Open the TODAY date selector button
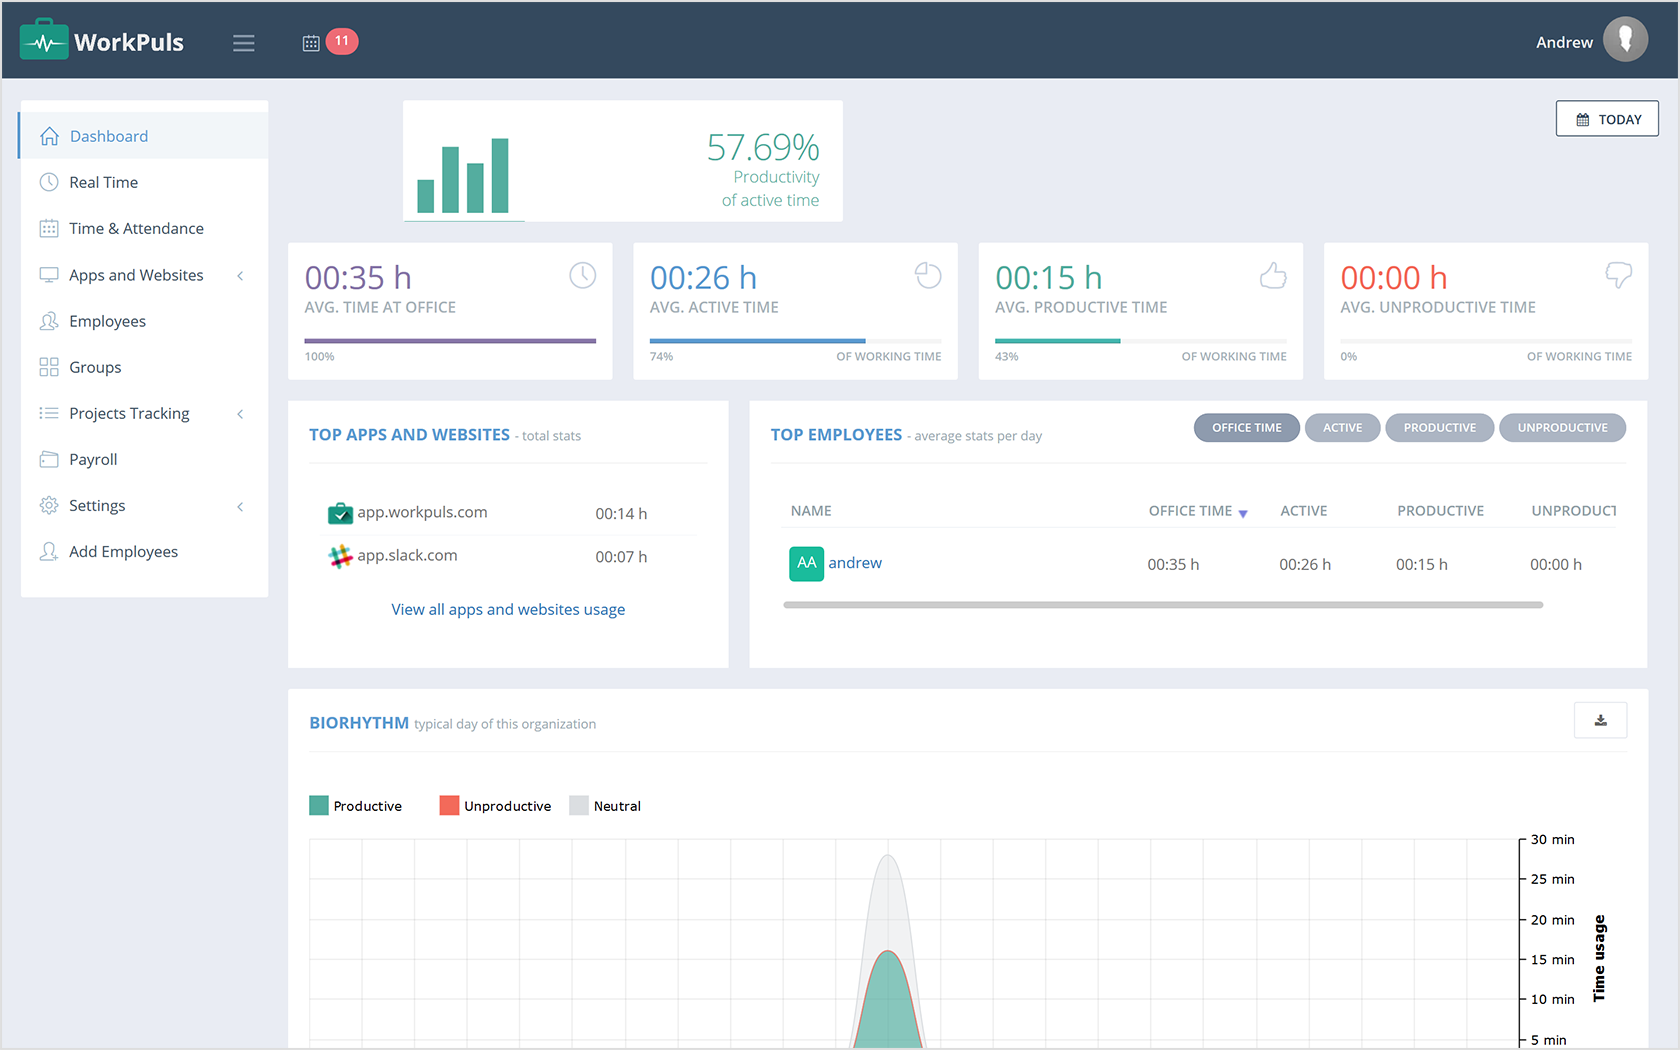Screen dimensions: 1680x1050 (1607, 118)
